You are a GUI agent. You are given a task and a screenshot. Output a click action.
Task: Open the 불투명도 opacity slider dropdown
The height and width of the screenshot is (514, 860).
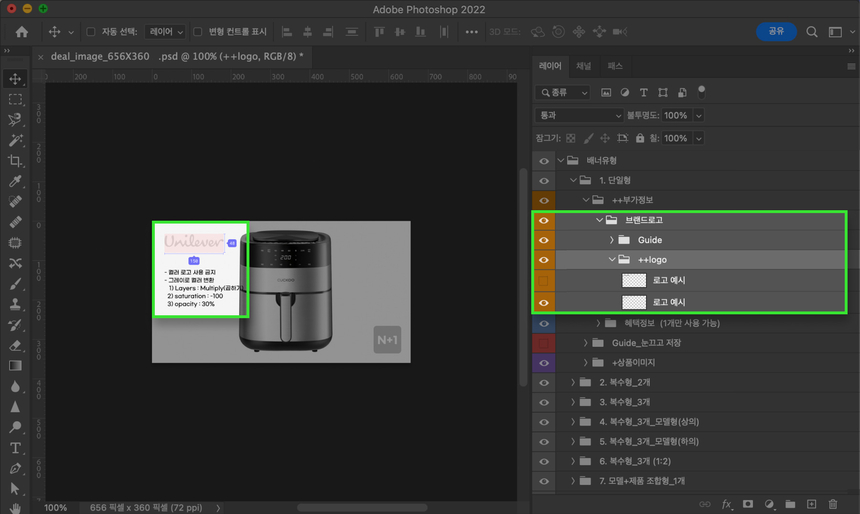point(698,115)
